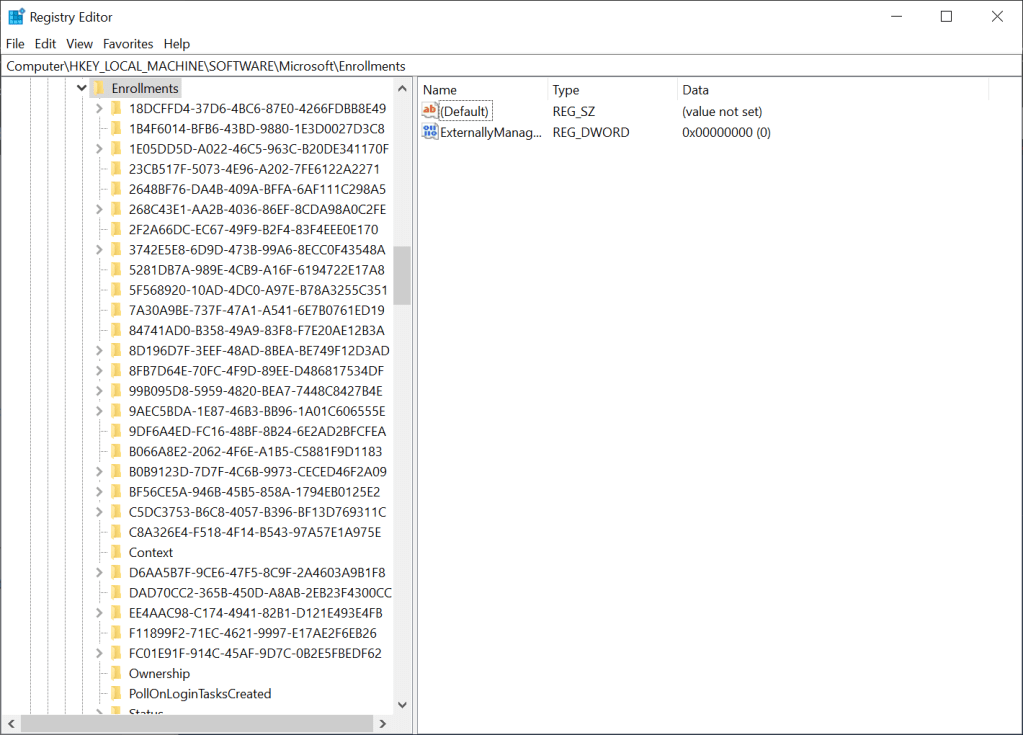Open the View menu
The image size is (1023, 735).
coord(79,44)
